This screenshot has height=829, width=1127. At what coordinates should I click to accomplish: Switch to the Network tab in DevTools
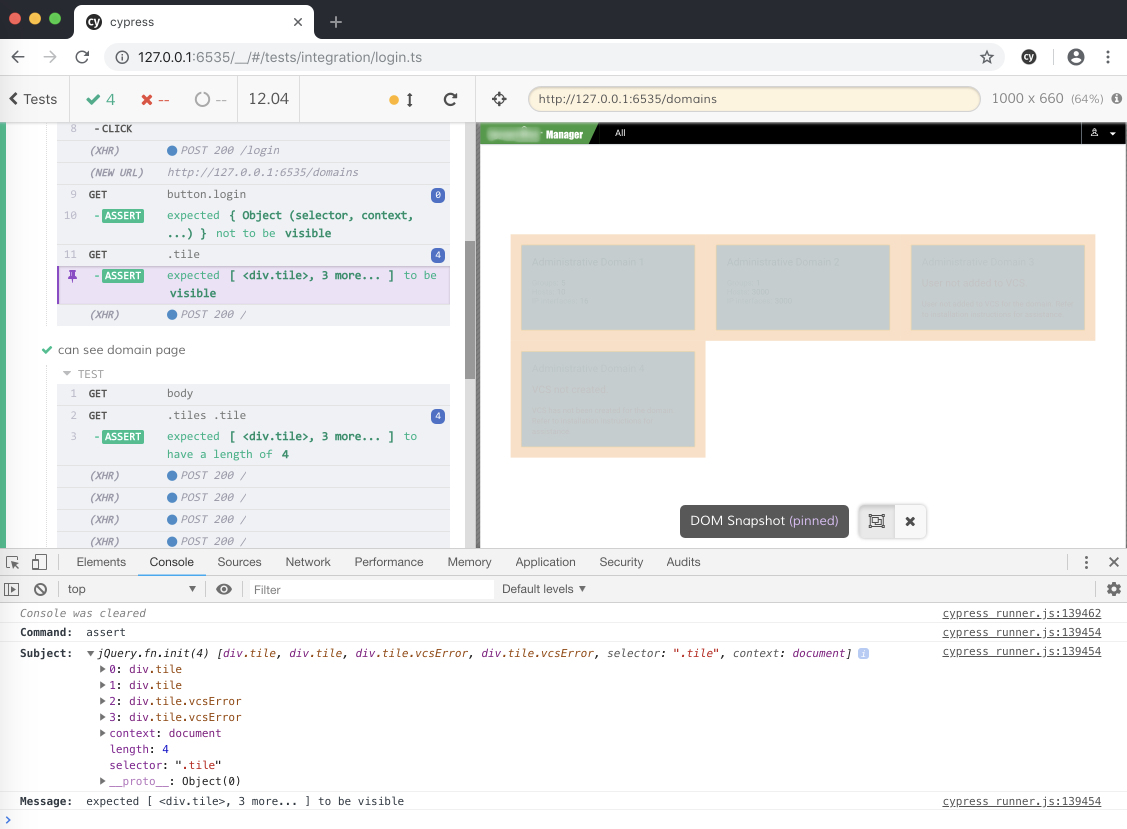[308, 562]
